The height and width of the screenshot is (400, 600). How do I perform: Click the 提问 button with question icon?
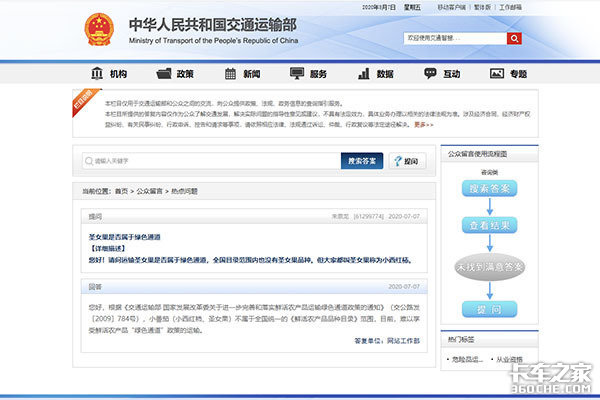[406, 161]
